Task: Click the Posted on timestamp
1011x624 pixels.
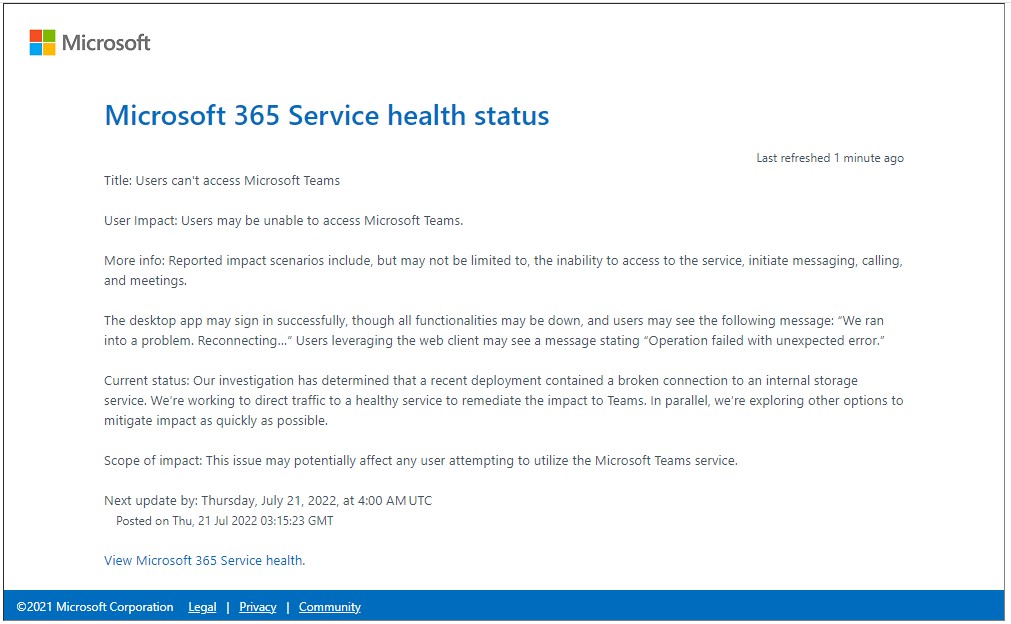Action: [x=224, y=521]
